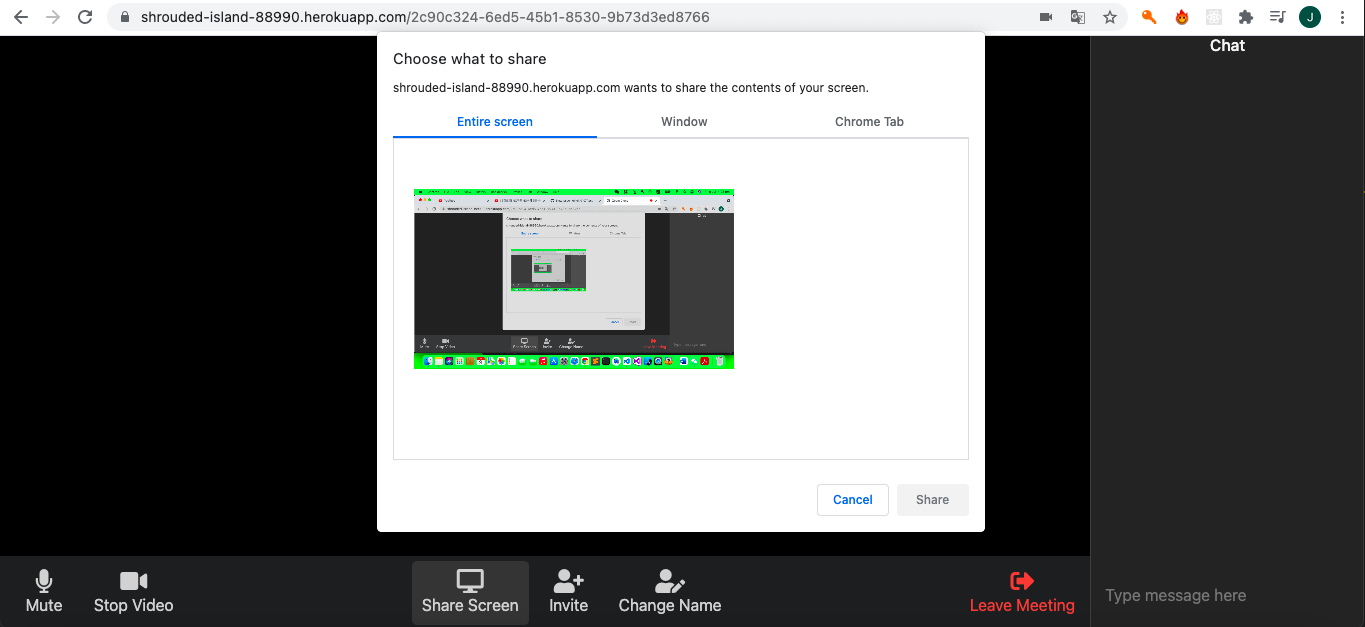Switch to the Chrome Tab option
This screenshot has height=627, width=1365.
coord(868,121)
